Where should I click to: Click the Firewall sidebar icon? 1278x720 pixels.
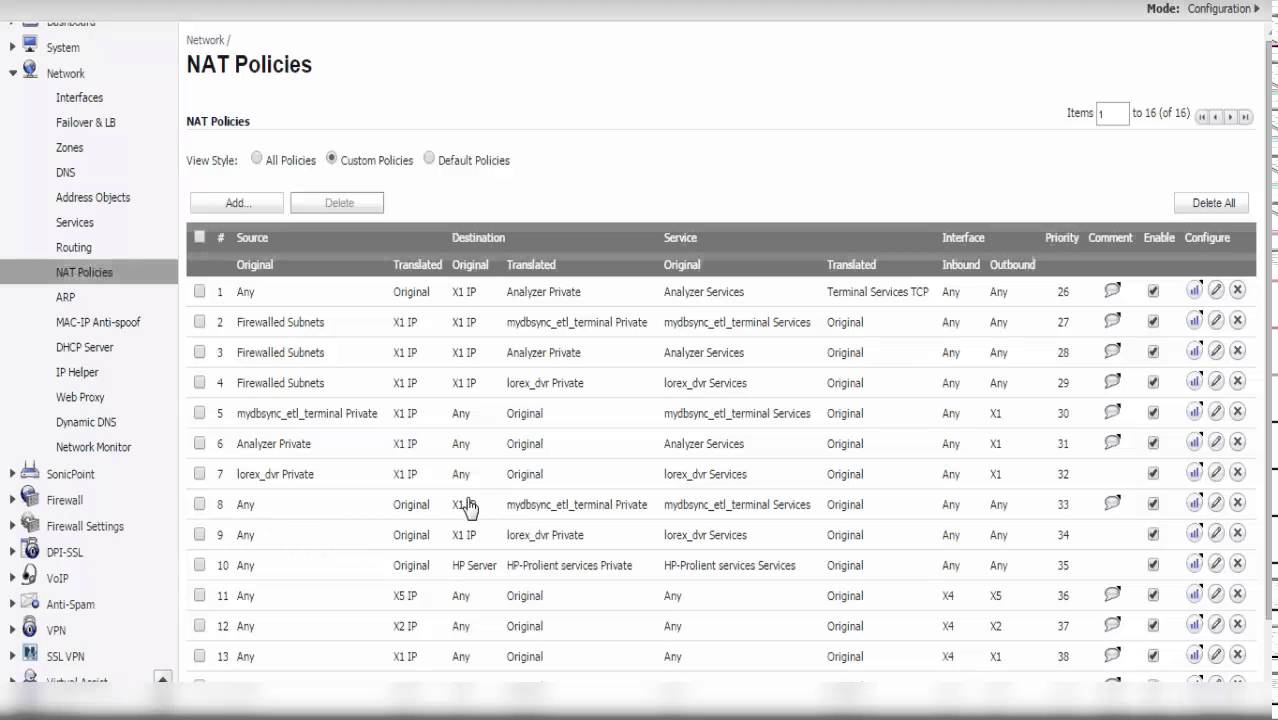coord(30,499)
